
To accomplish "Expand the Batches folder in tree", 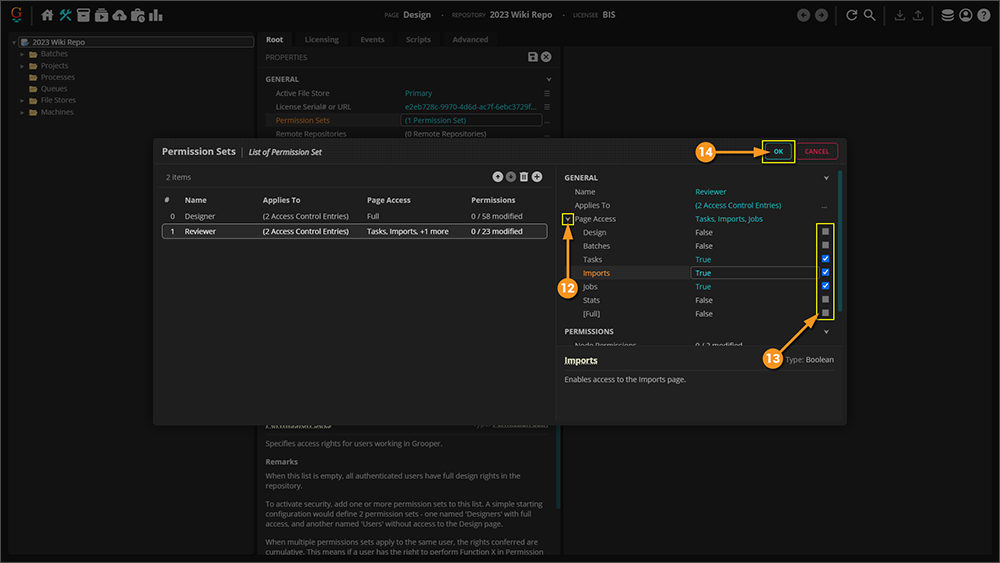I will (22, 54).
